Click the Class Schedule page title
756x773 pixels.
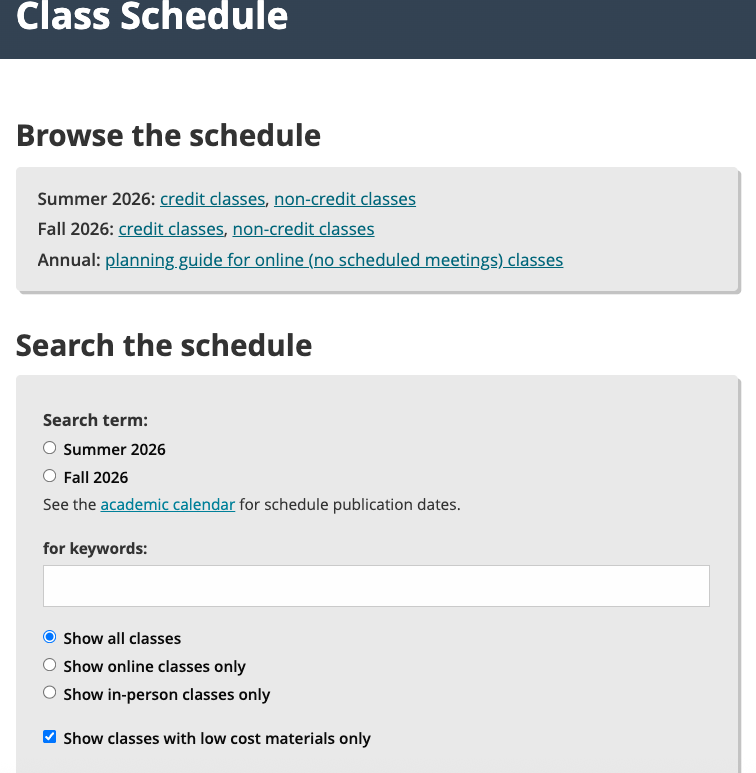(x=152, y=16)
